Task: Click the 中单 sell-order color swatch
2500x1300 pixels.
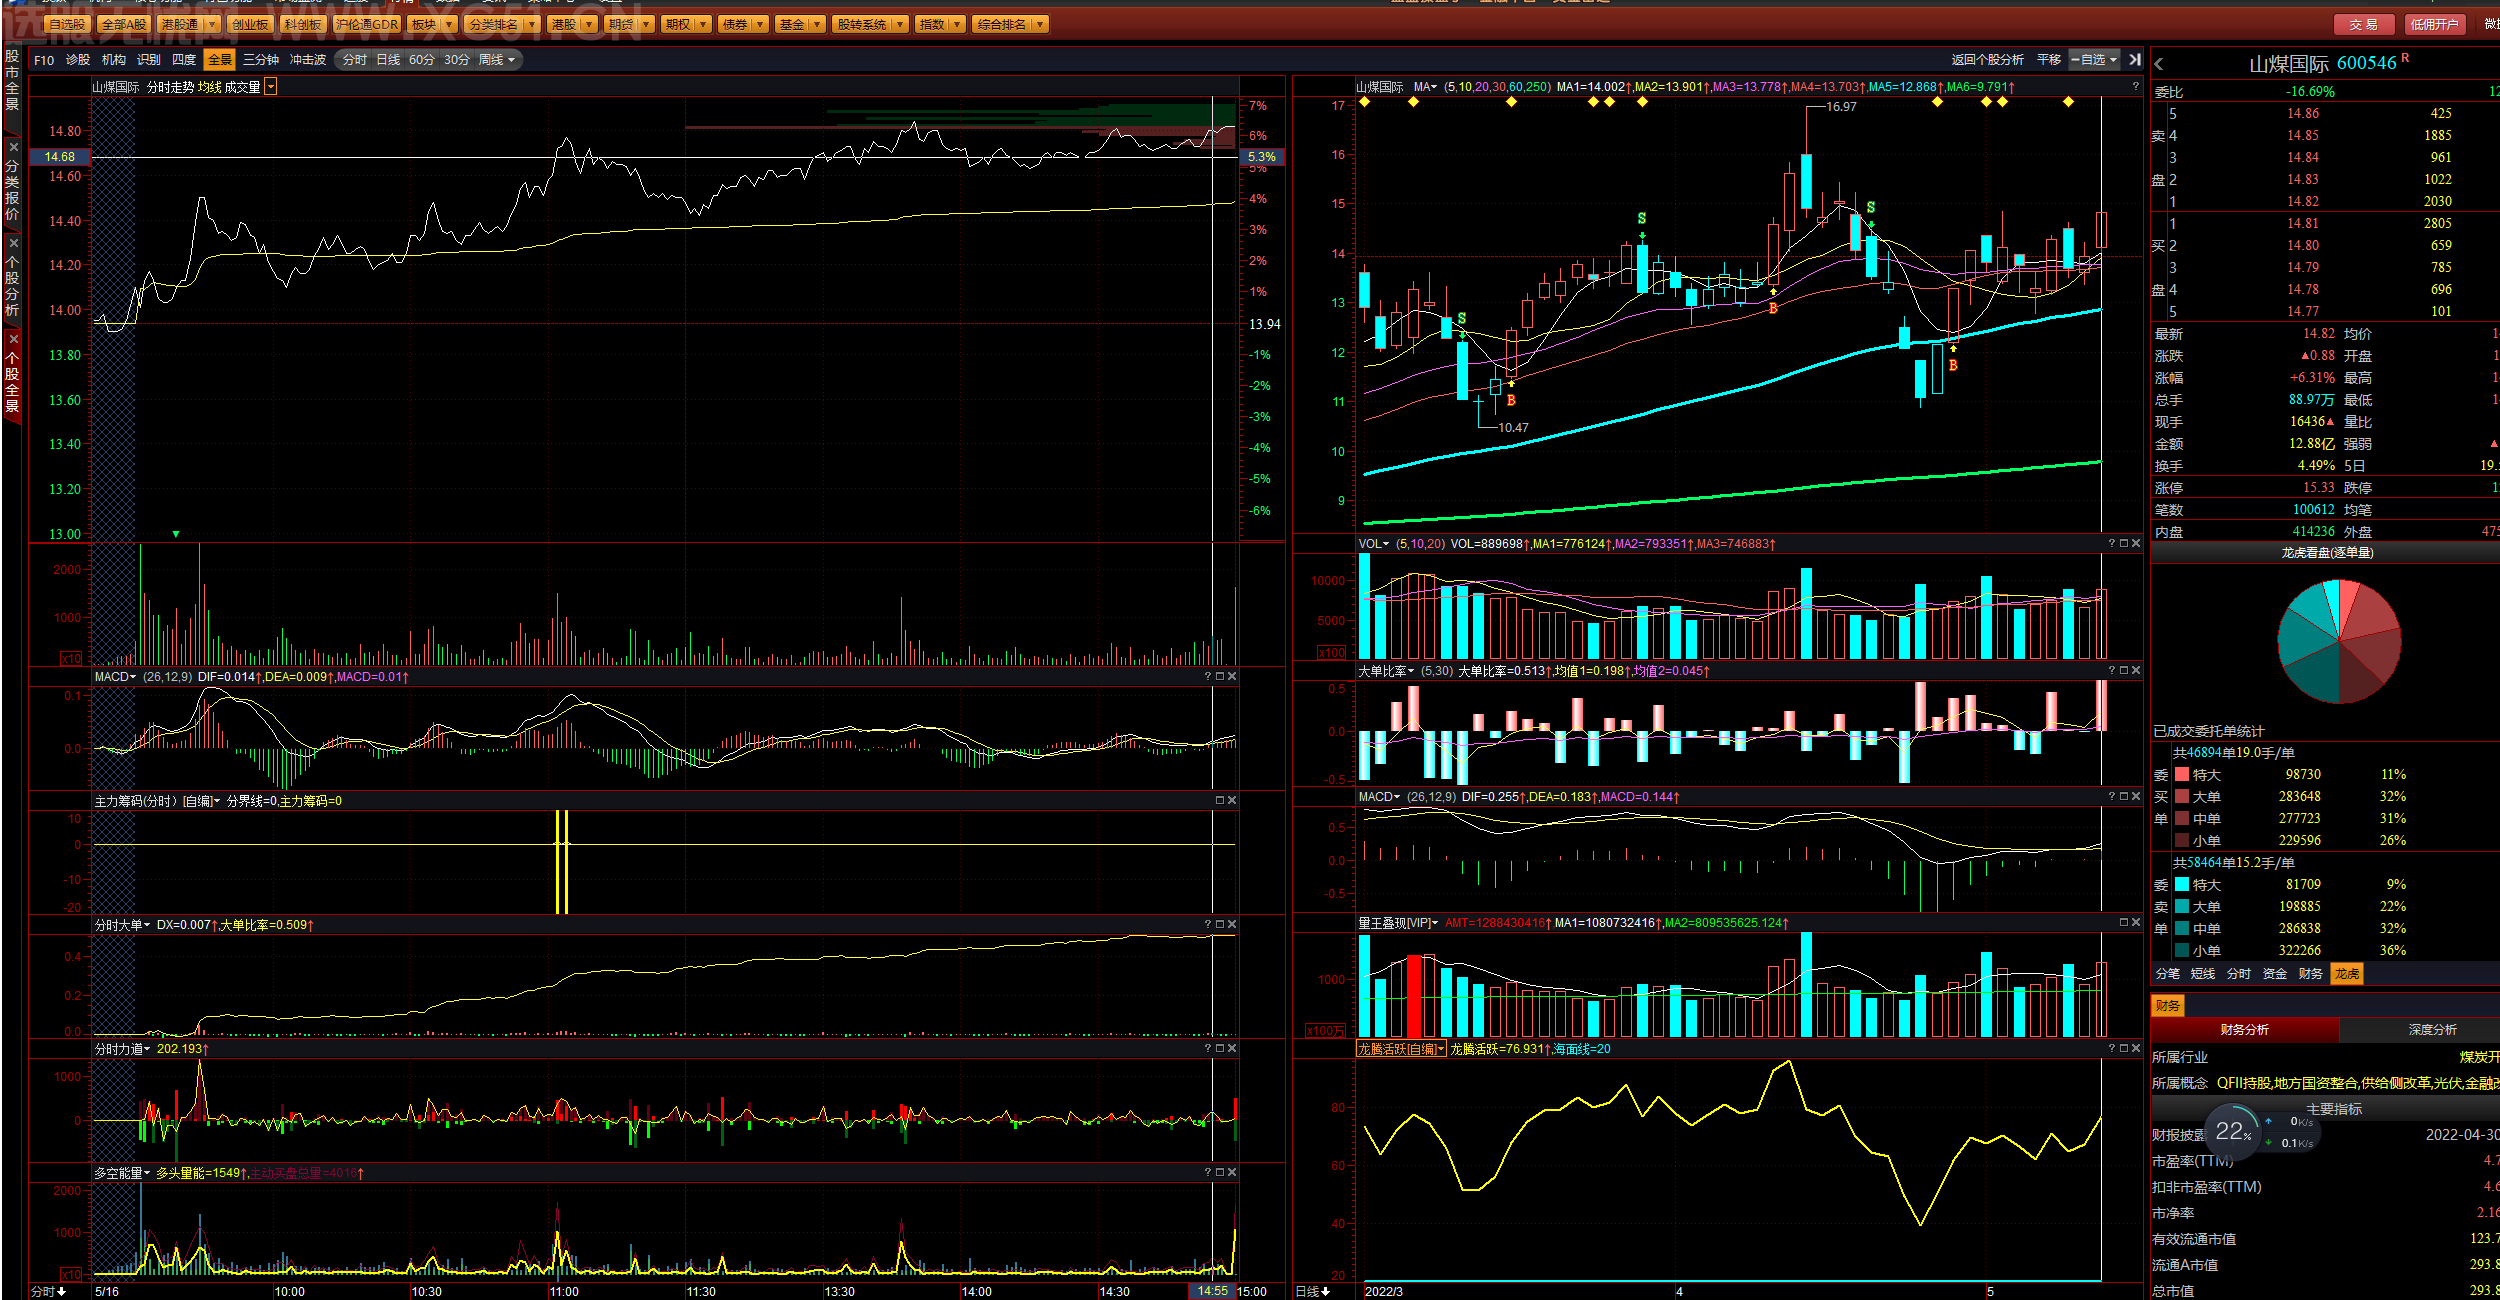Action: 2182,929
